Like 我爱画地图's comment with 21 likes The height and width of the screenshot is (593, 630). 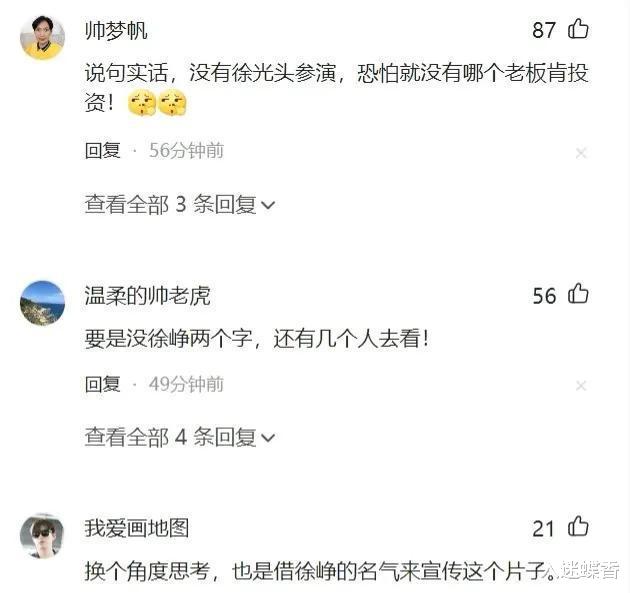pyautogui.click(x=578, y=526)
